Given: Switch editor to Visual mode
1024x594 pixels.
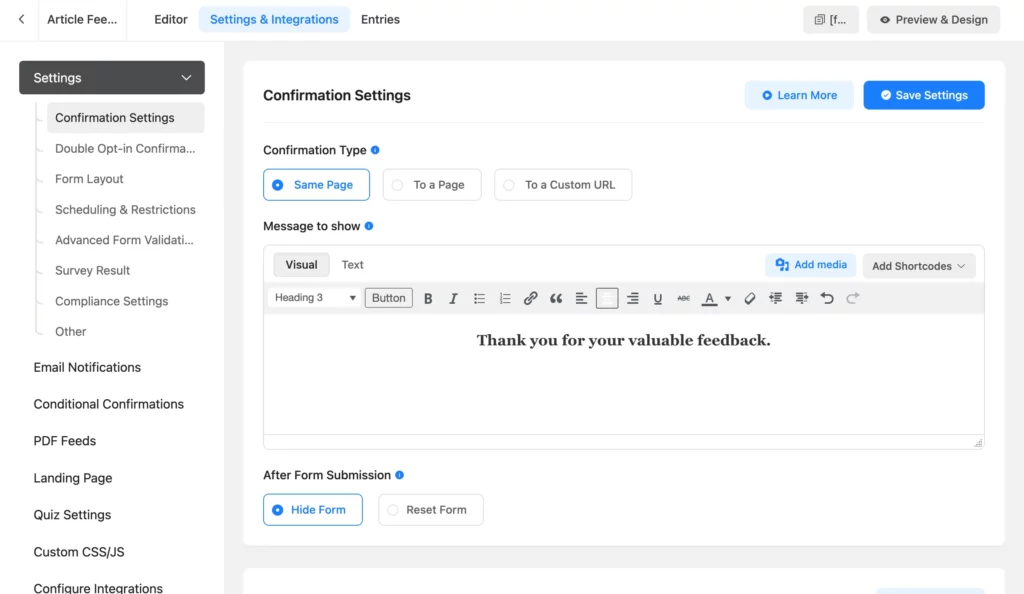Looking at the screenshot, I should coord(301,264).
